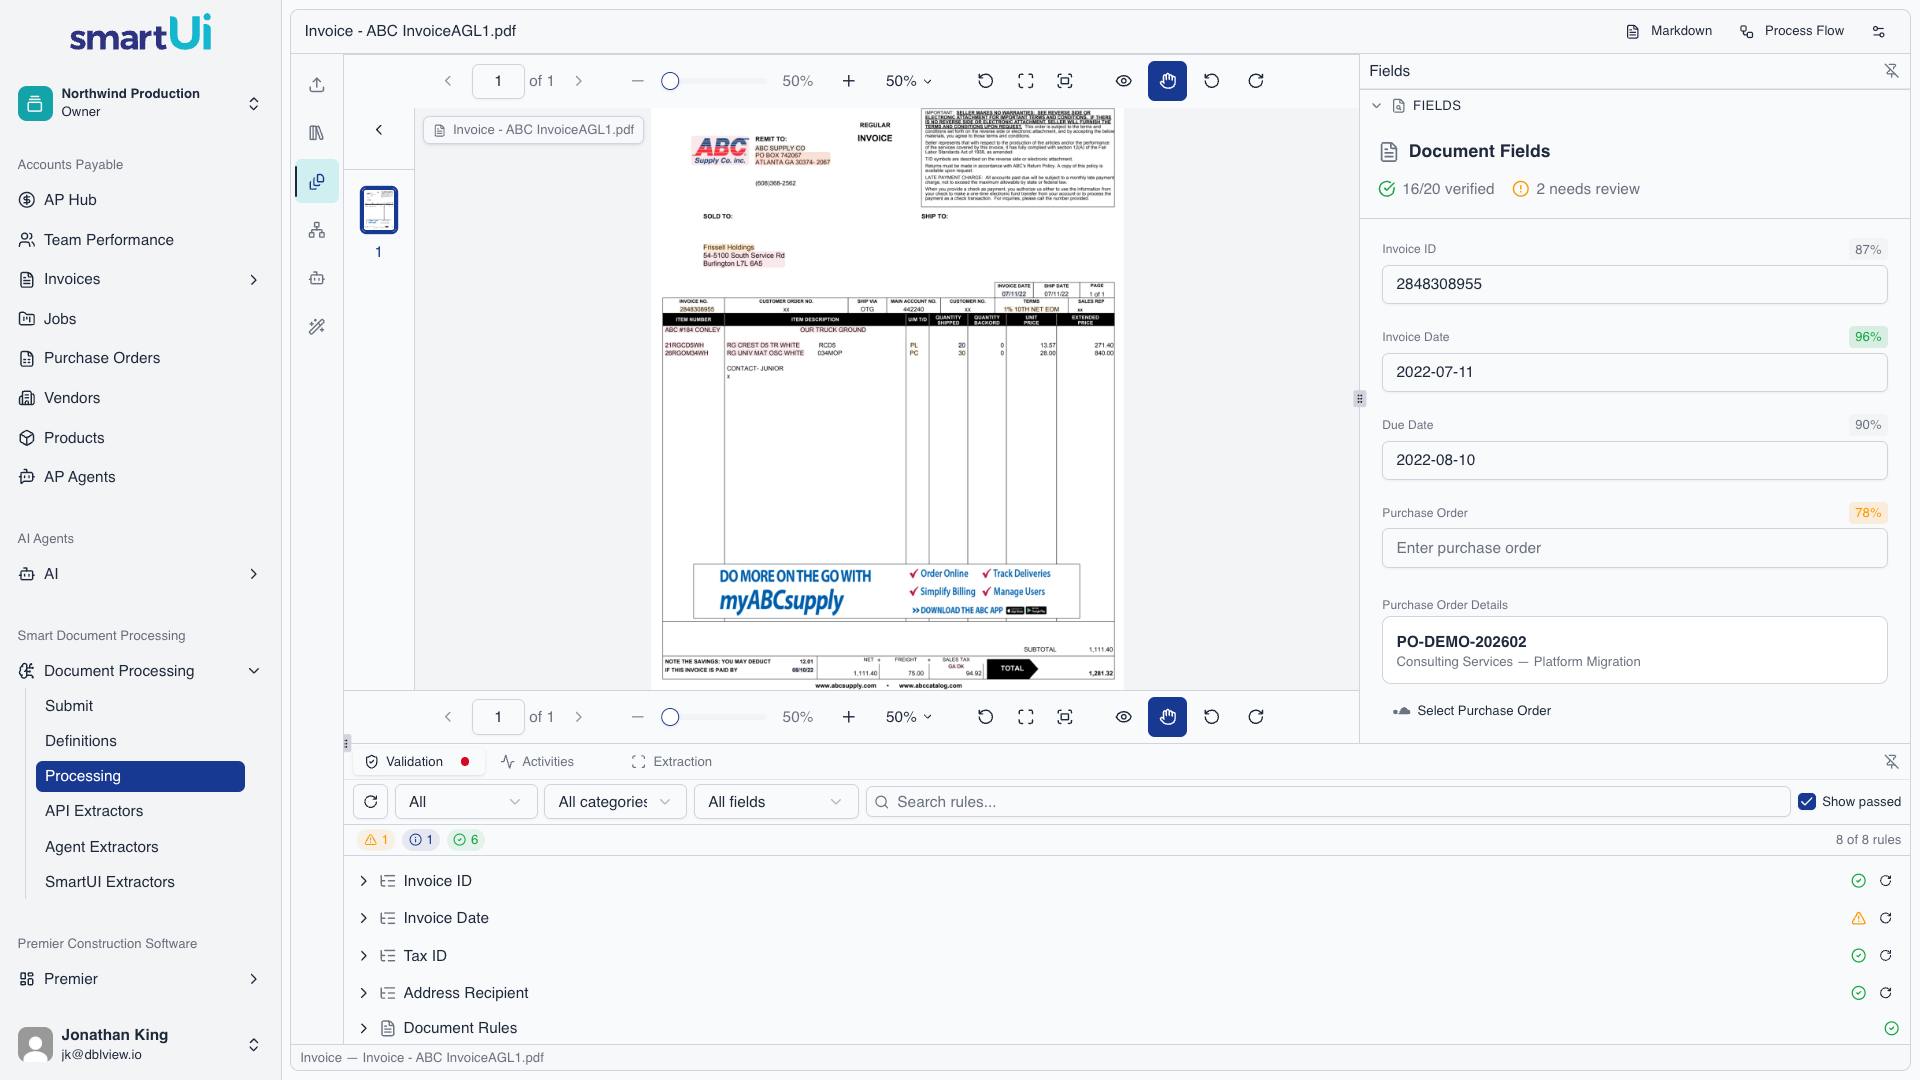Viewport: 1920px width, 1080px height.
Task: Click the upload icon in the left tool strip
Action: pyautogui.click(x=317, y=85)
